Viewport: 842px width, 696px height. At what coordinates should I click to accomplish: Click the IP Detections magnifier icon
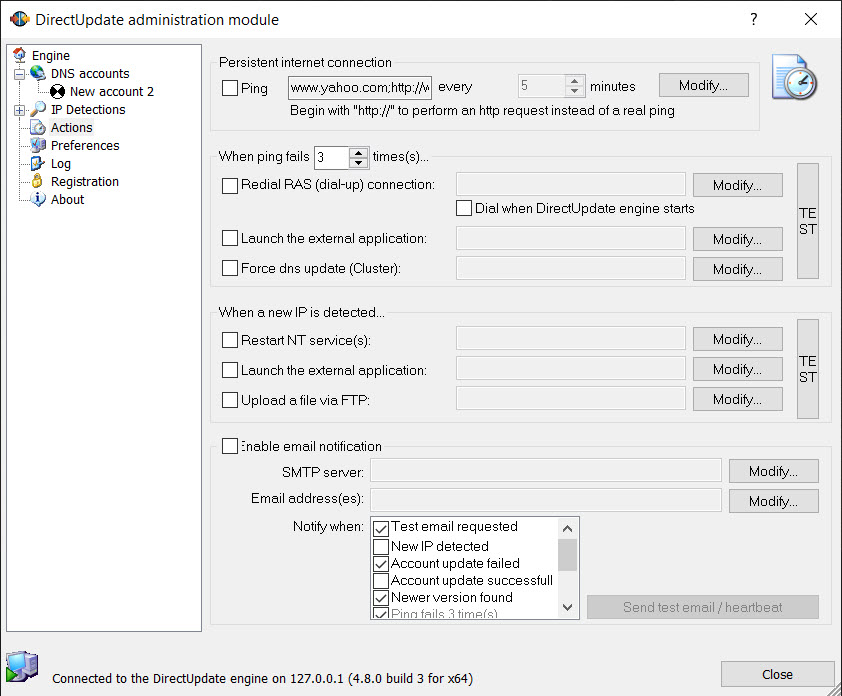pyautogui.click(x=38, y=109)
